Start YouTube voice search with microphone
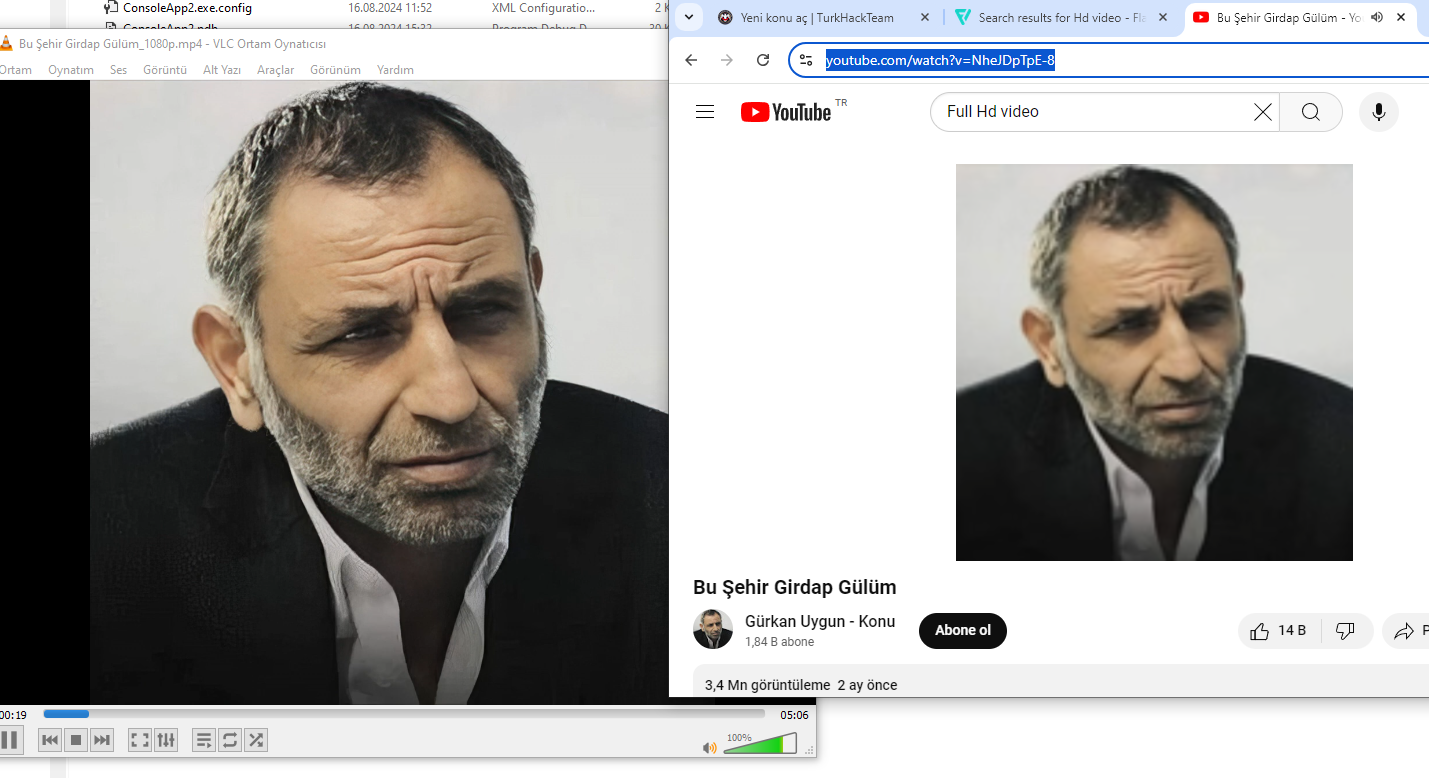The image size is (1429, 778). (1379, 112)
